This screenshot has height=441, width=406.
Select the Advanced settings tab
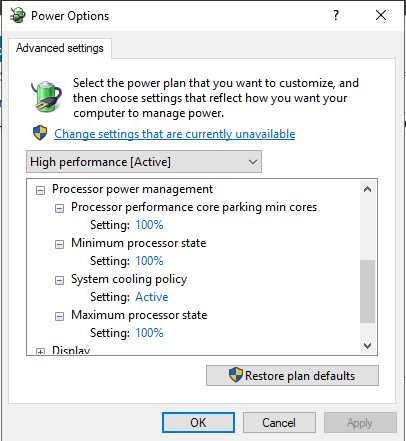(x=60, y=48)
